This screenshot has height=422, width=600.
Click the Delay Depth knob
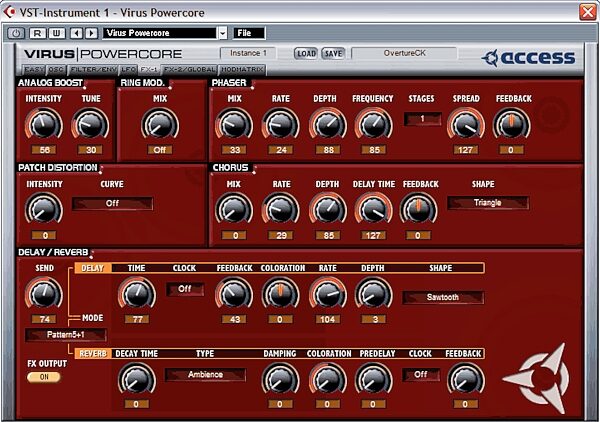coord(373,293)
